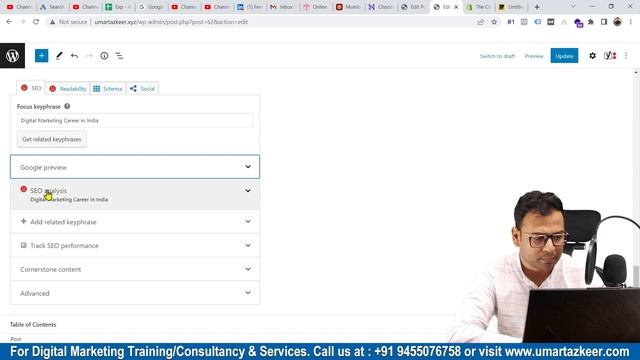Click the Focus keyphrase input field
Image resolution: width=640 pixels, height=360 pixels.
[x=135, y=120]
